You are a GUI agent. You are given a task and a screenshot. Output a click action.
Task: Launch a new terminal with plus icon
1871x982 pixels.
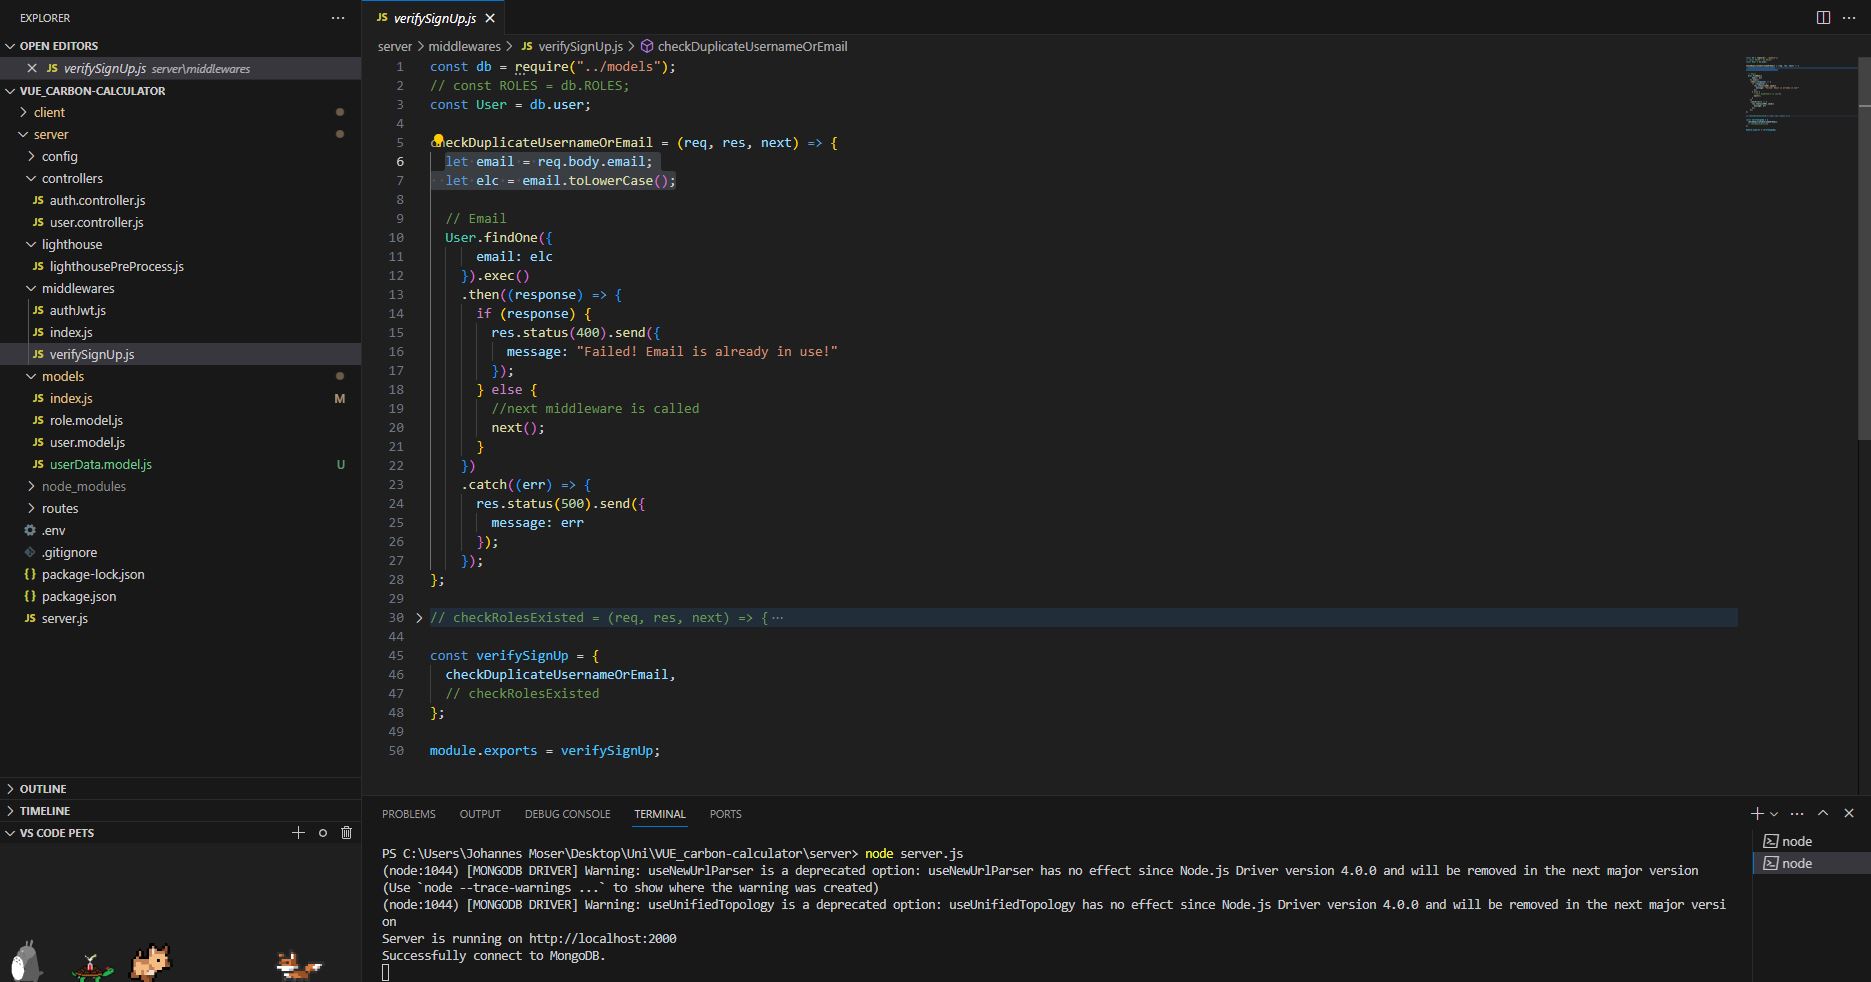[1757, 813]
